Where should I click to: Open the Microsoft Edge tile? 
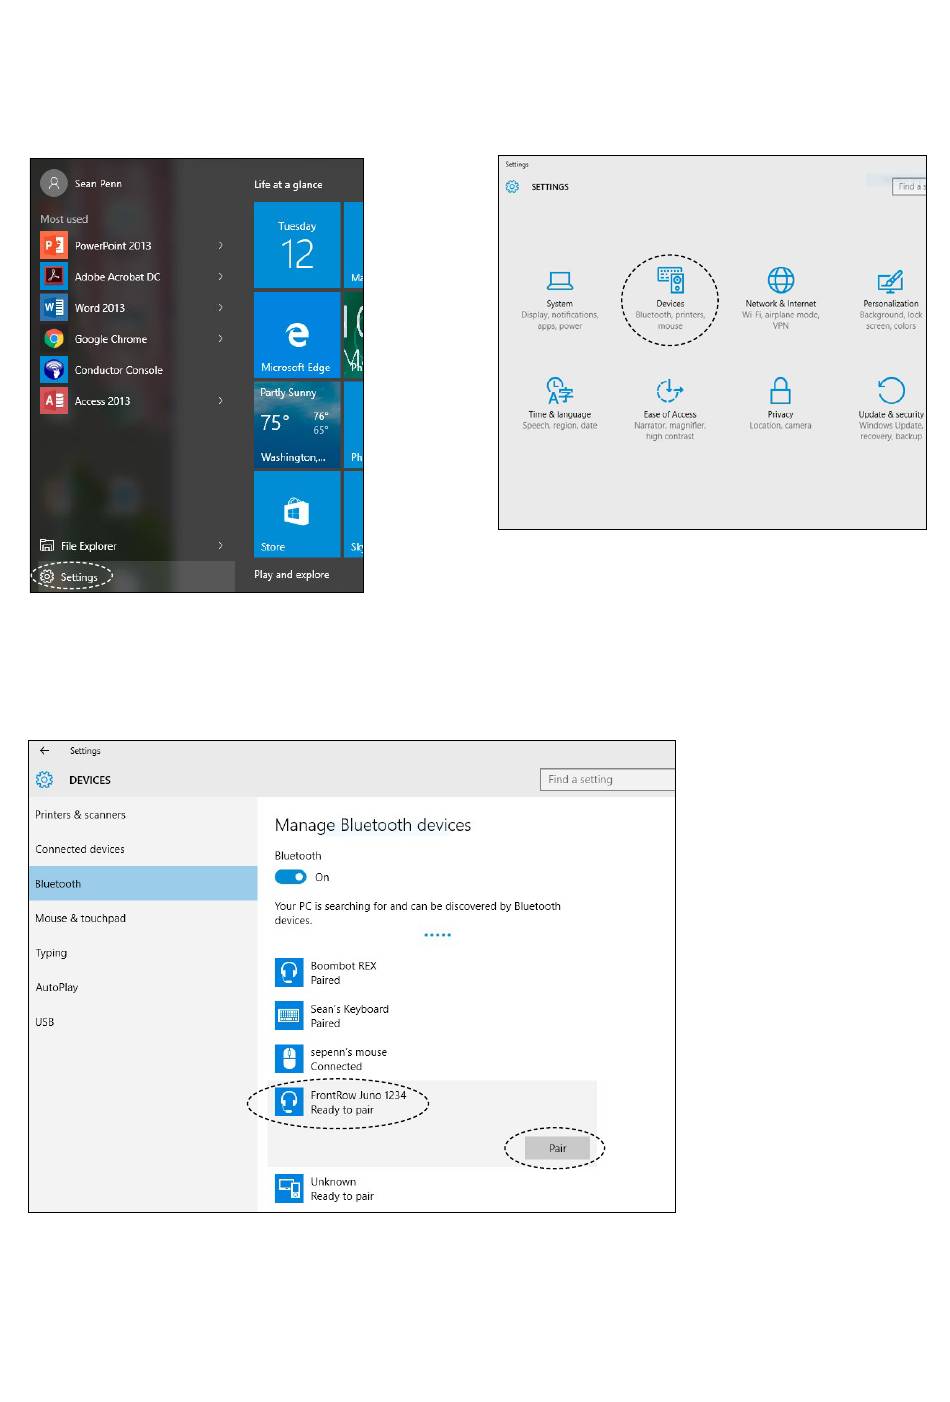[296, 335]
